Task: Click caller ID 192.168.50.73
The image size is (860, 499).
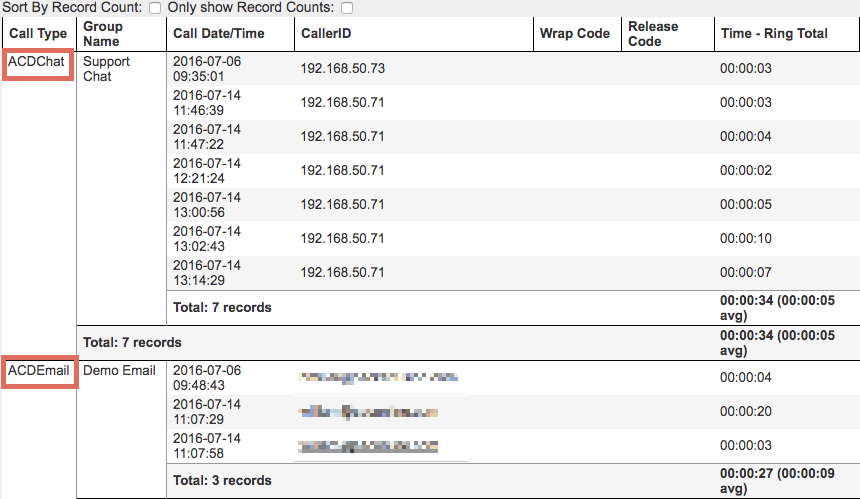Action: pyautogui.click(x=342, y=69)
